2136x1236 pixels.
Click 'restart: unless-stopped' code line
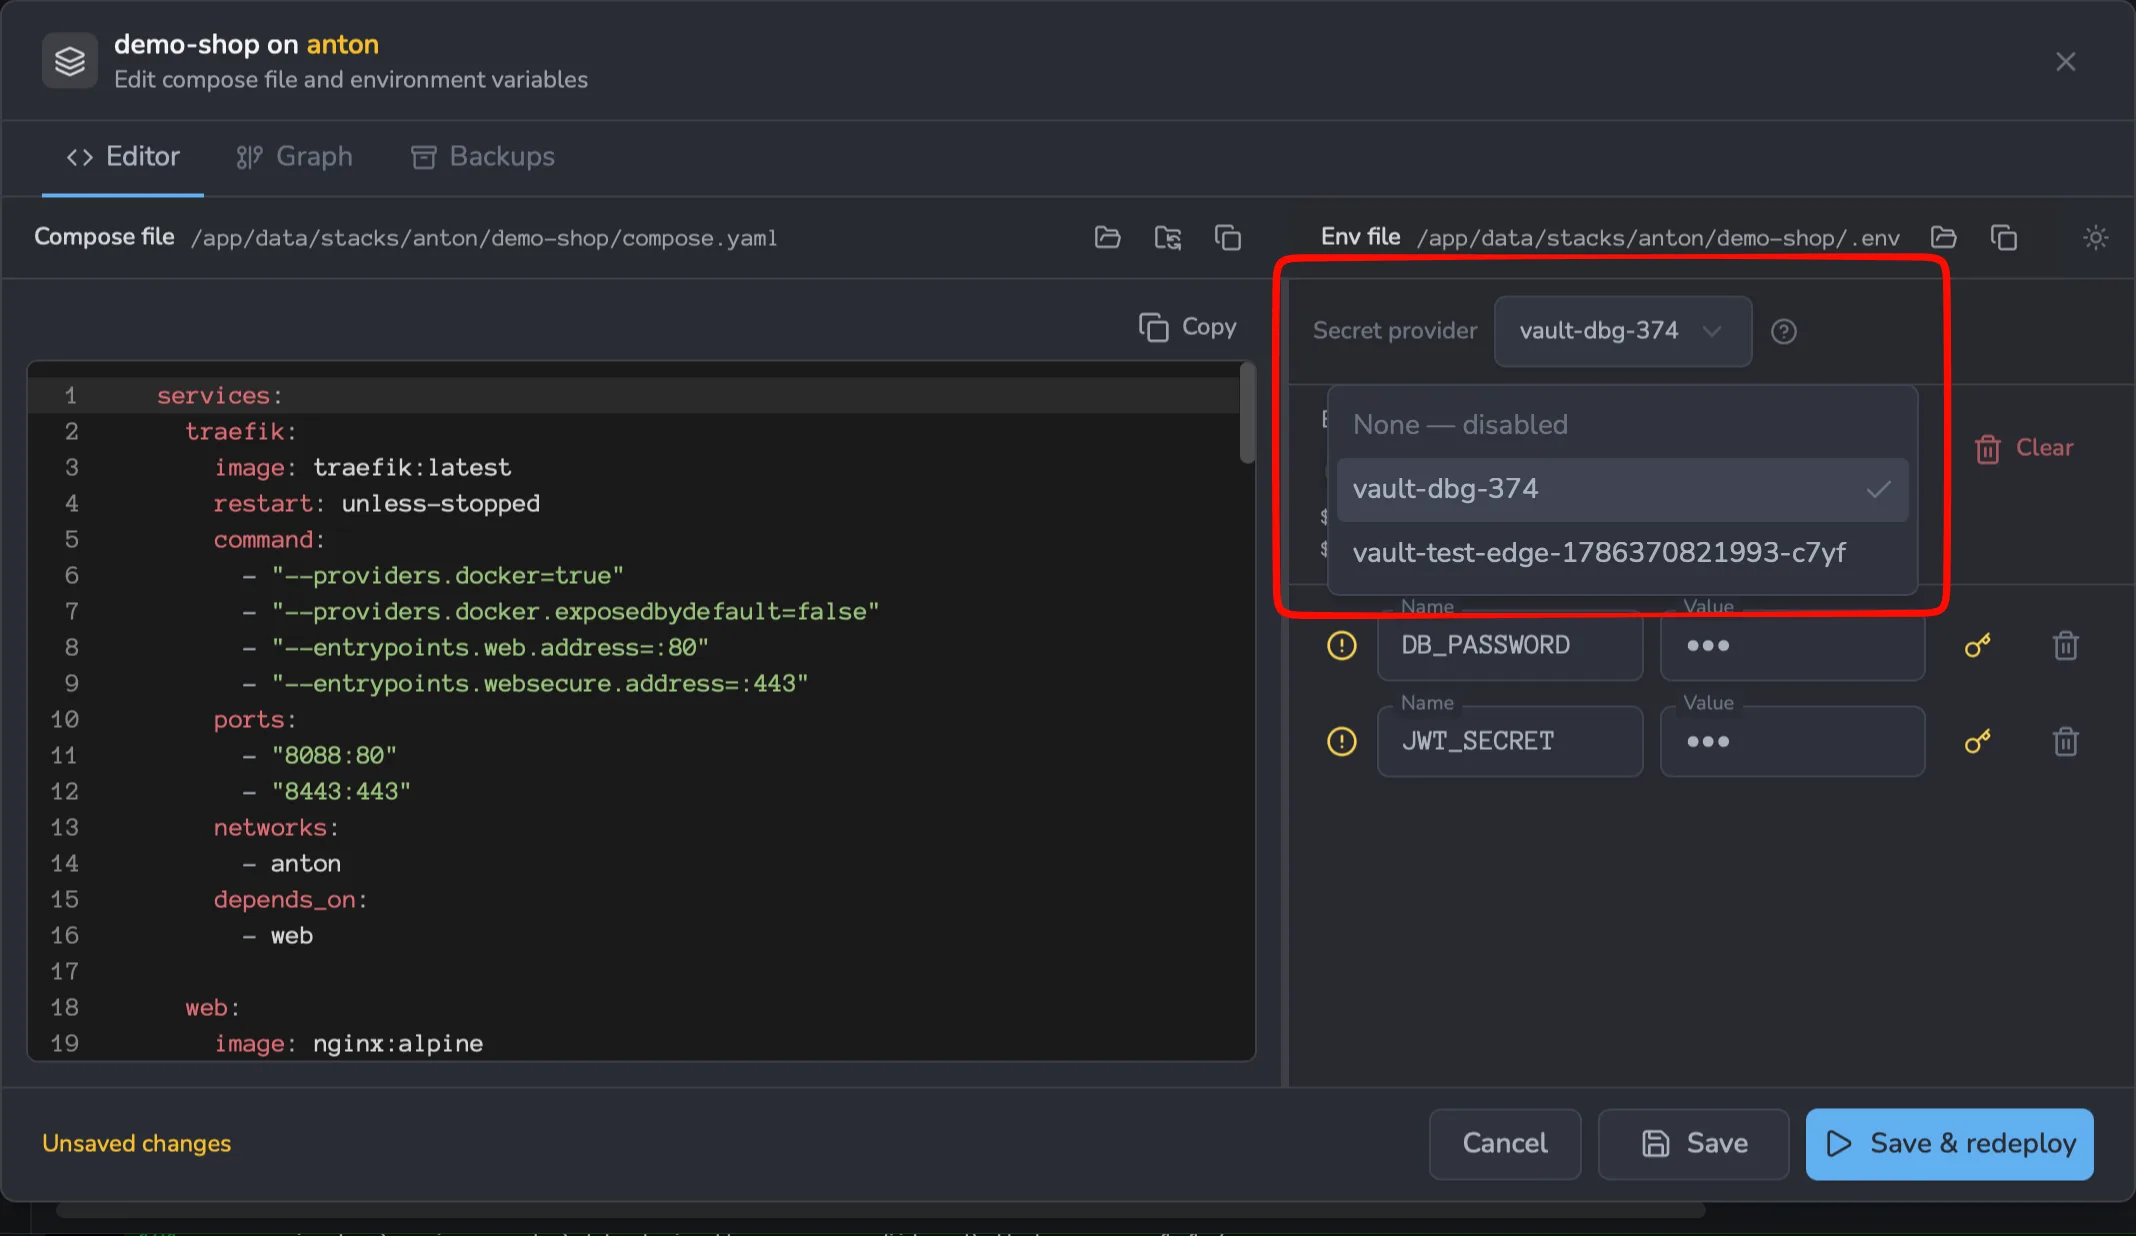click(x=376, y=504)
